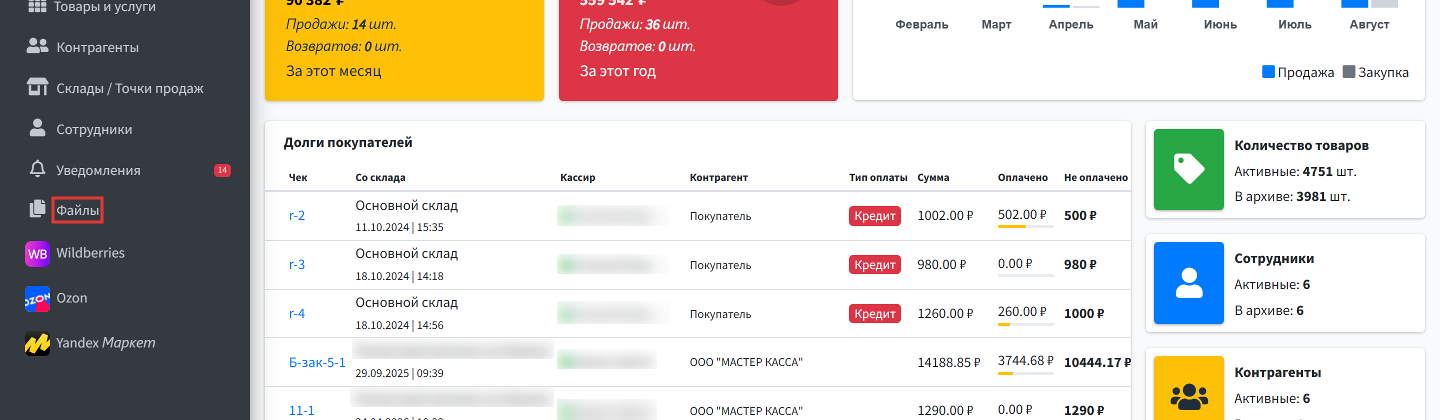Click Кредит badge in row r-4
The image size is (1440, 420).
[875, 314]
